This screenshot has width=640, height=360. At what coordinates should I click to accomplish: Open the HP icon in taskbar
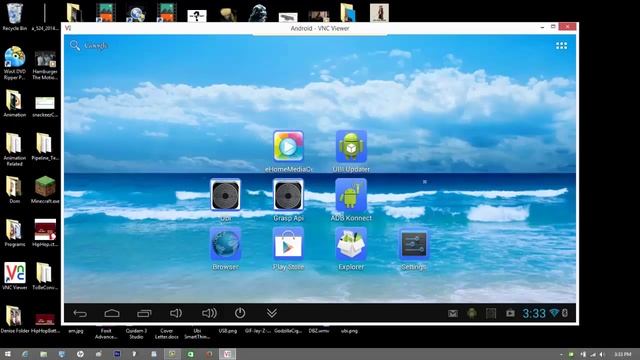[80, 354]
